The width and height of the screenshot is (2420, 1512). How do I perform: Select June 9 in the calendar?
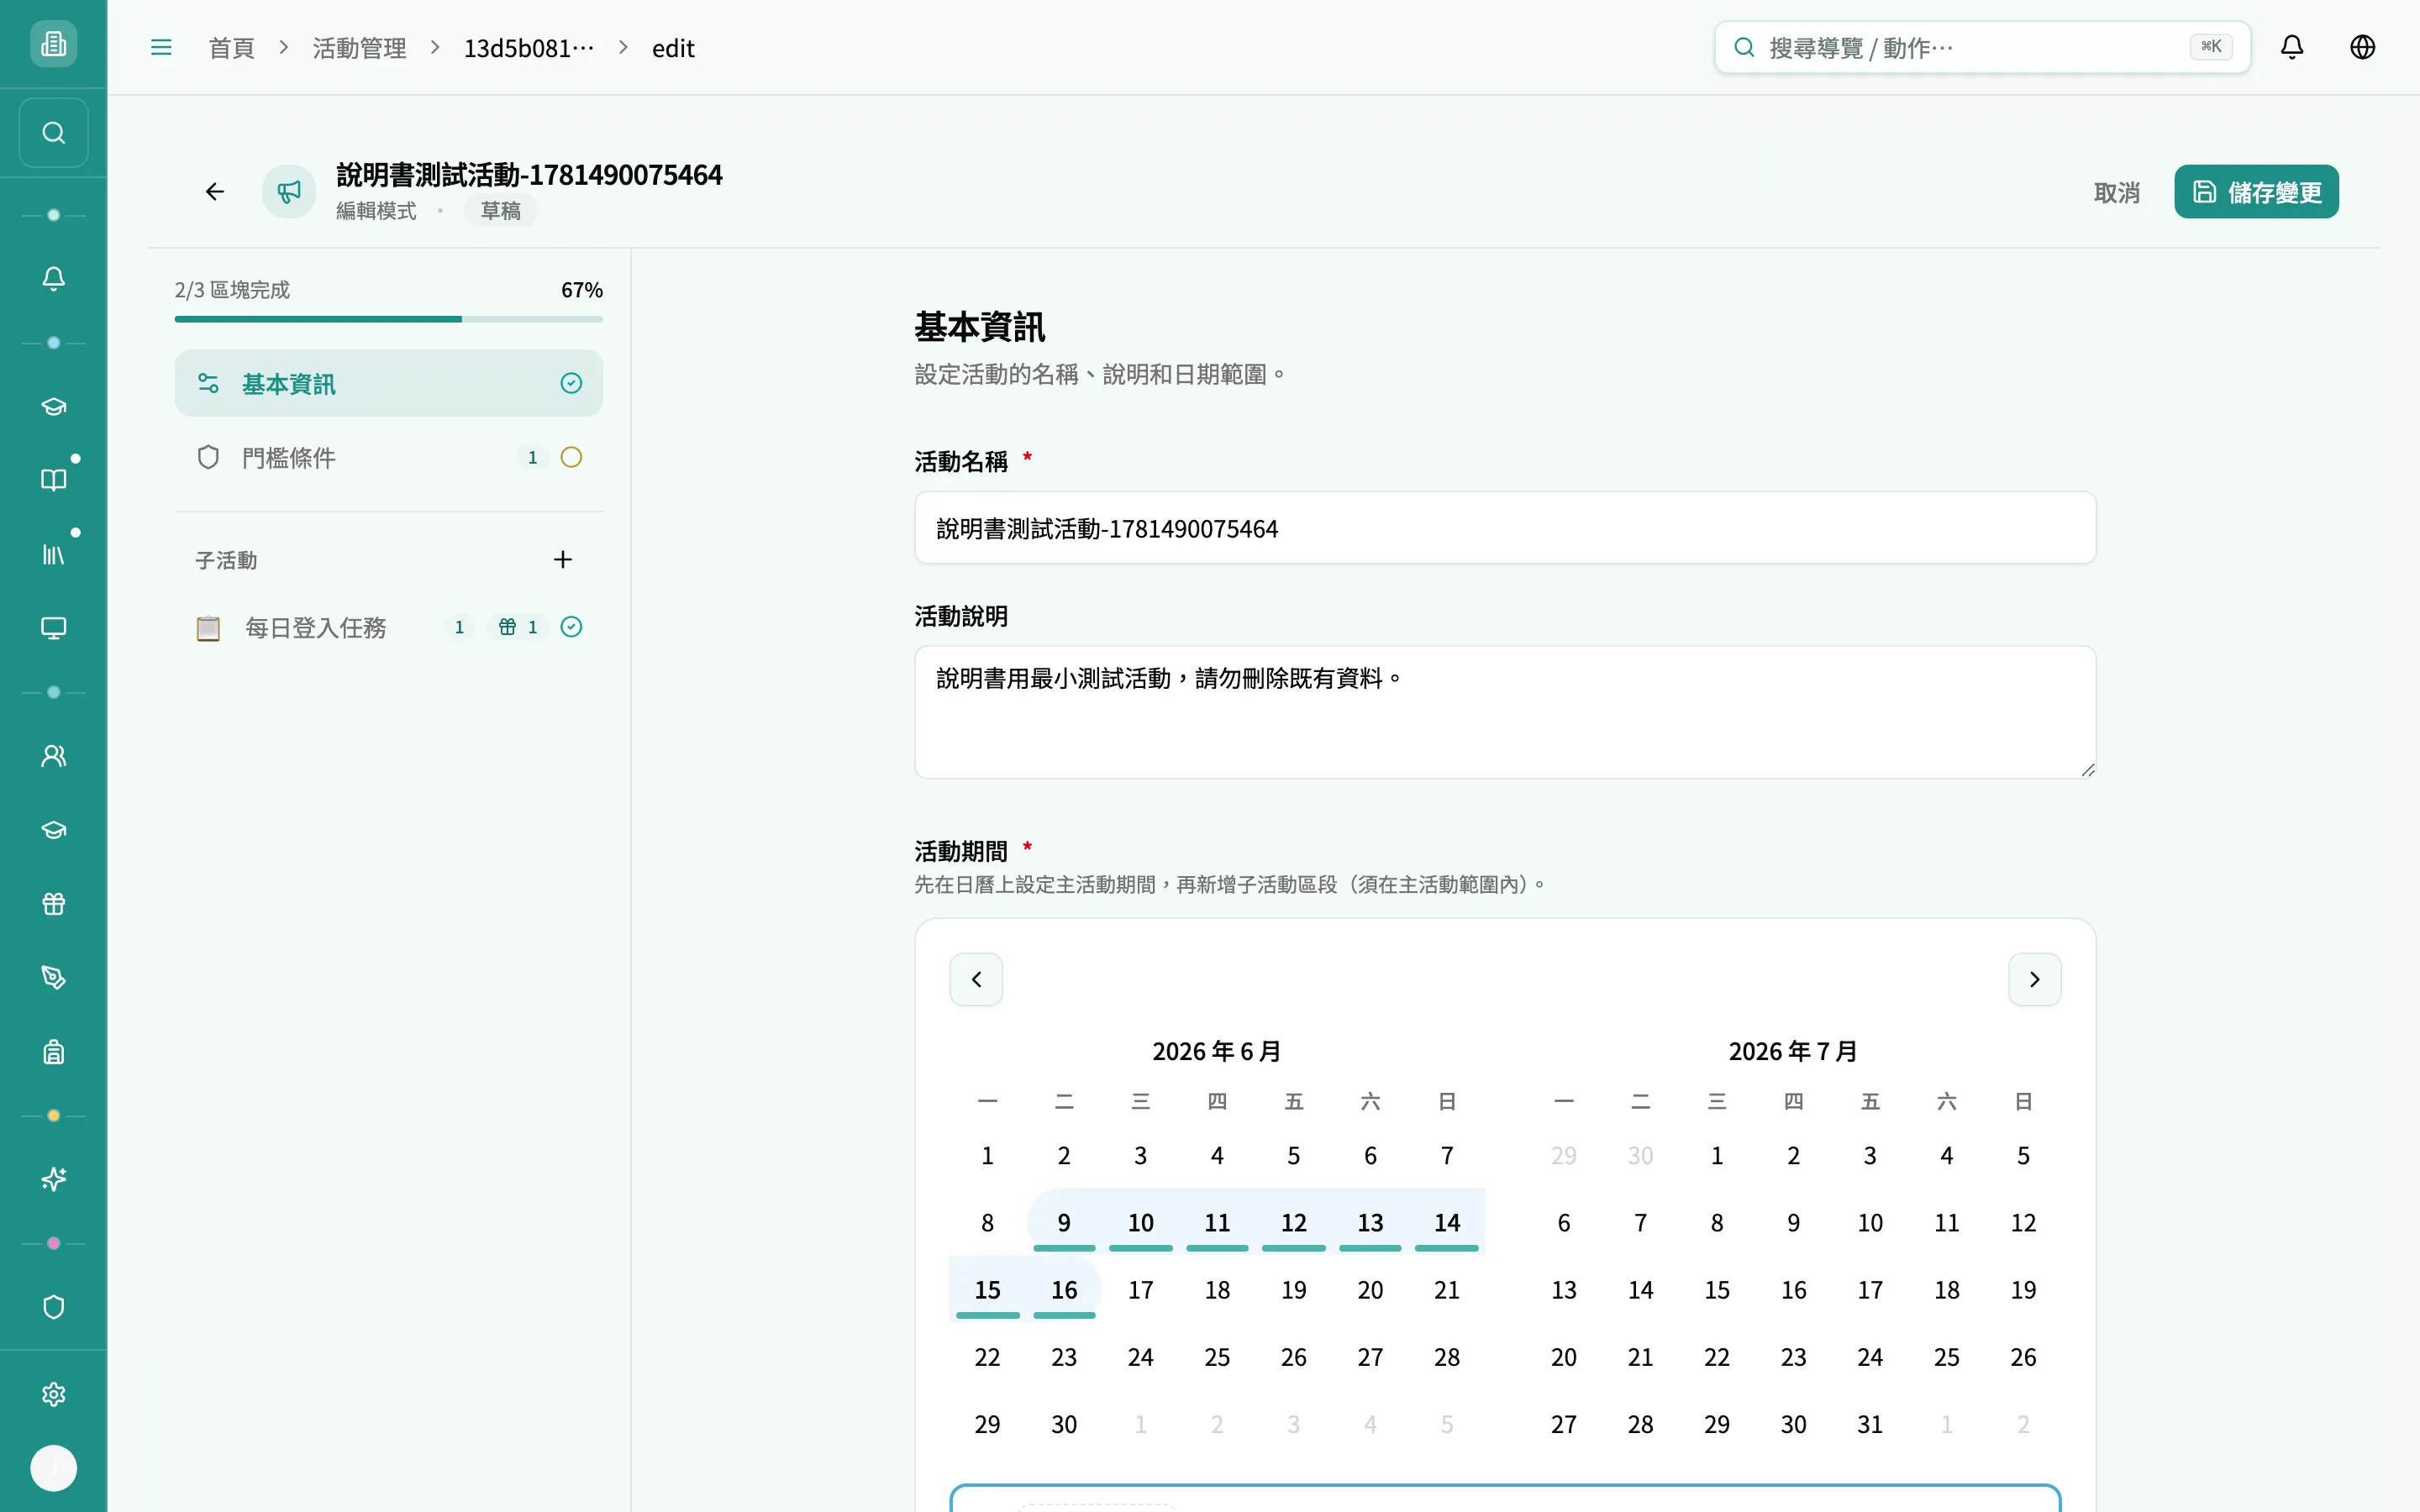[x=1064, y=1222]
